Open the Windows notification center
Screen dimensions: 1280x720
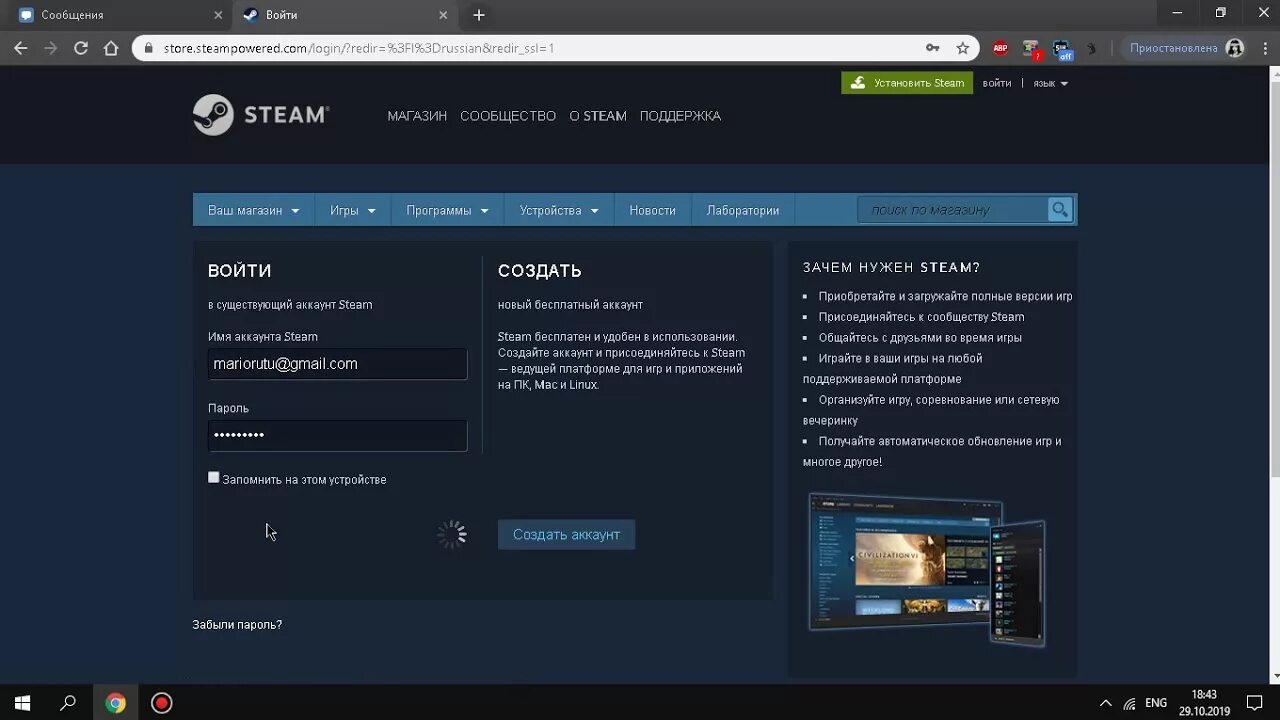1255,703
